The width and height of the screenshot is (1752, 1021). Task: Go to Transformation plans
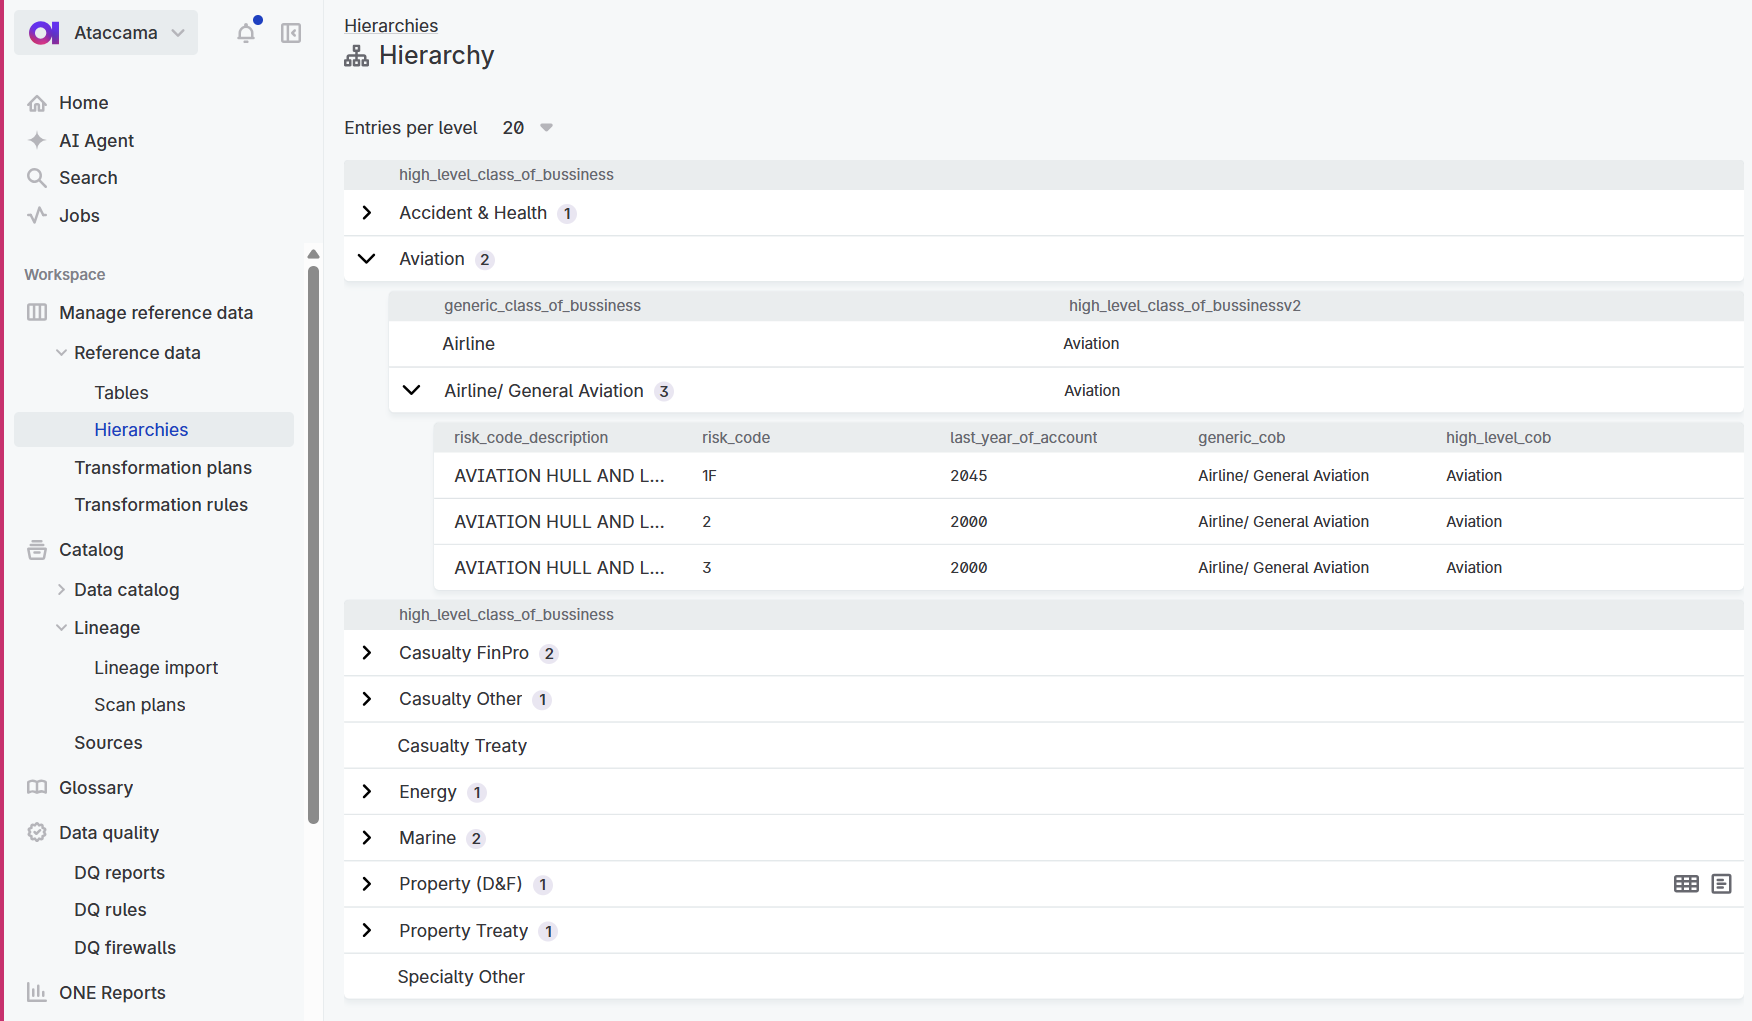163,468
